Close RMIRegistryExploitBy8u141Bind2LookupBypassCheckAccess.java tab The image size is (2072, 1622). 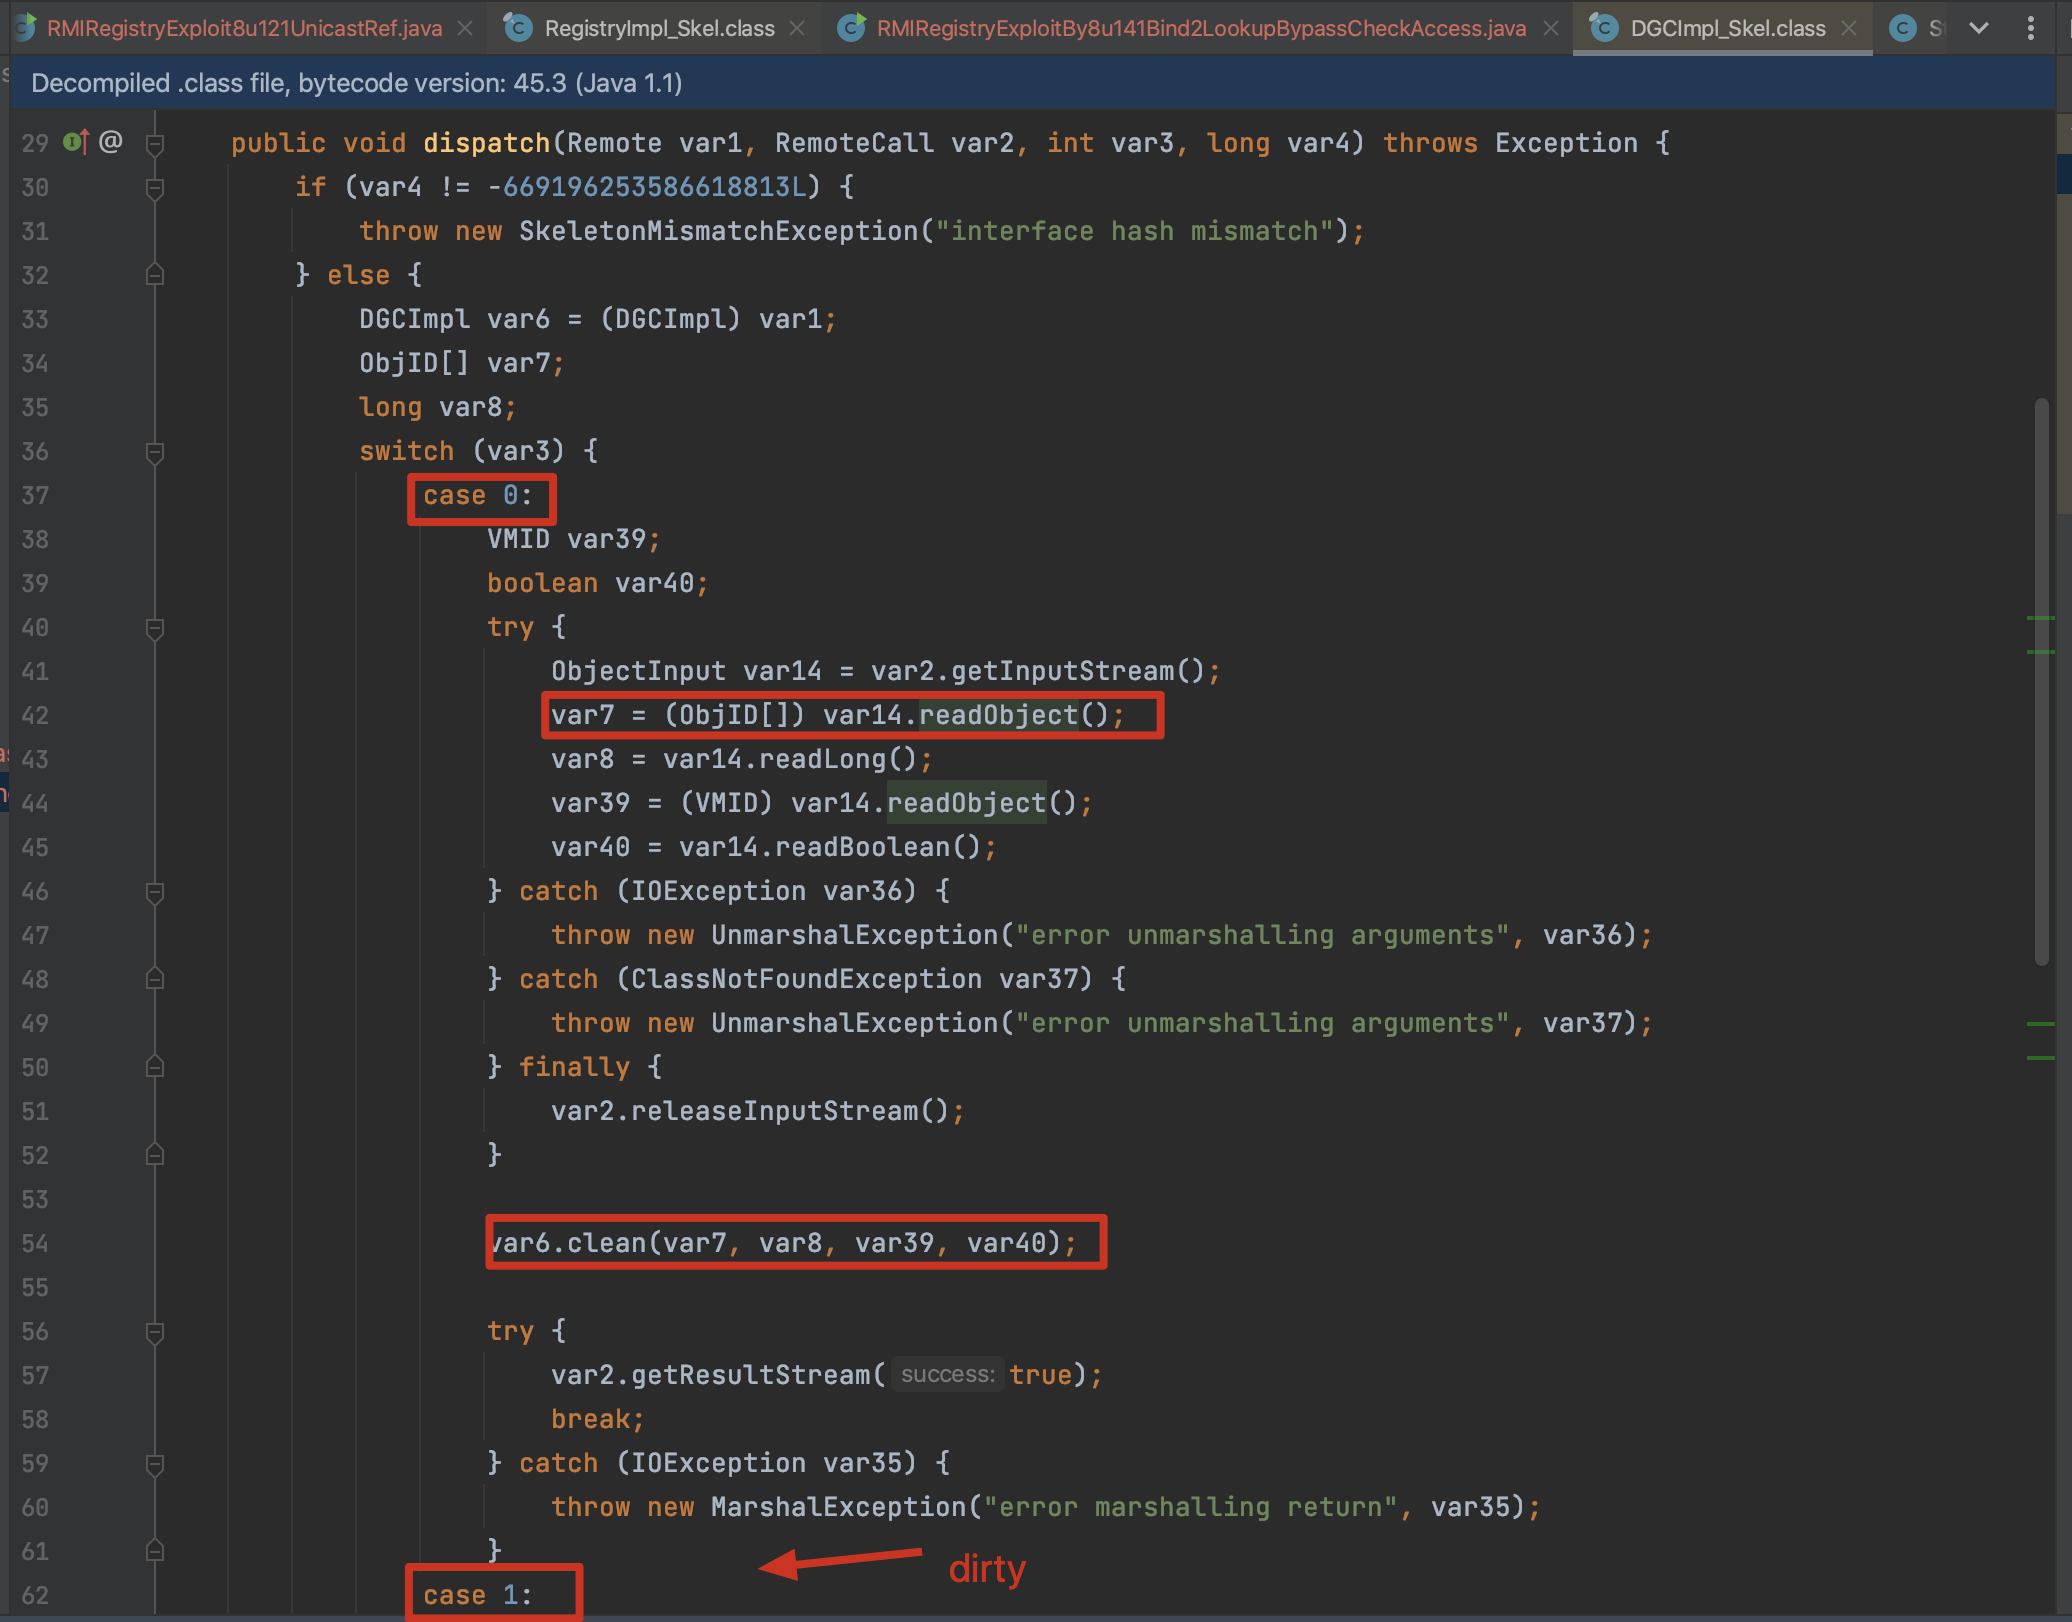(1551, 29)
